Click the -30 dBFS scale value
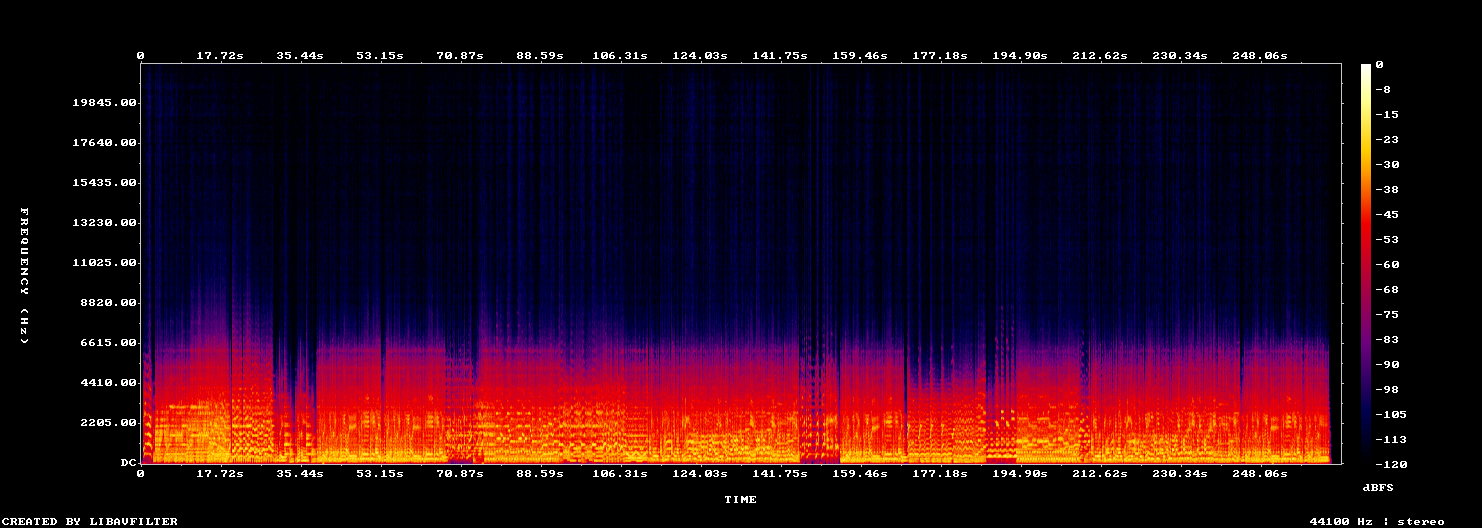Image resolution: width=1482 pixels, height=528 pixels. 1387,165
